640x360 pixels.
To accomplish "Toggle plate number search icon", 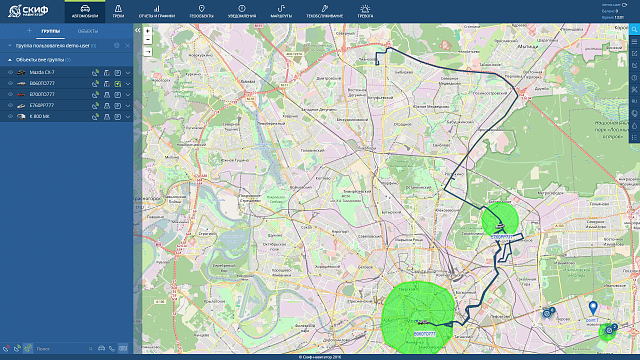I will 123,348.
